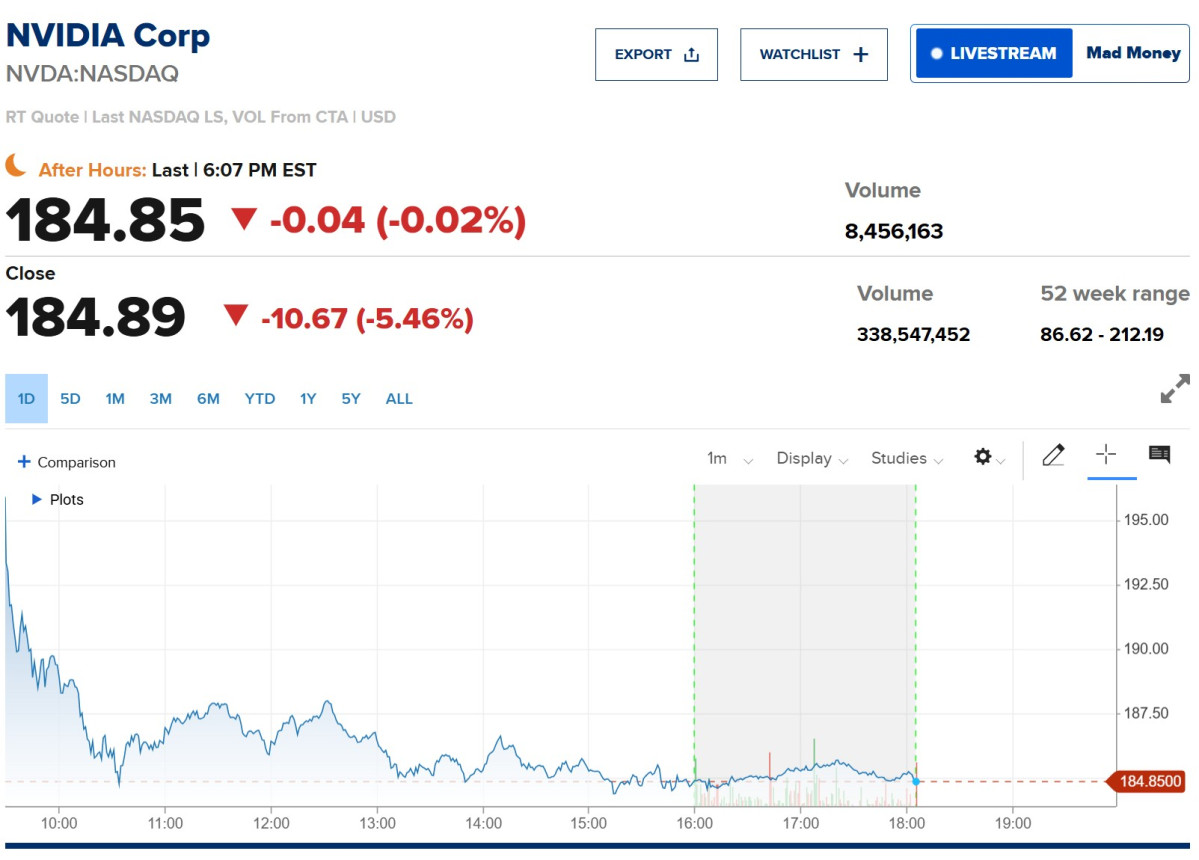Image resolution: width=1199 pixels, height=860 pixels.
Task: Switch to the 6M time range
Action: tap(208, 398)
